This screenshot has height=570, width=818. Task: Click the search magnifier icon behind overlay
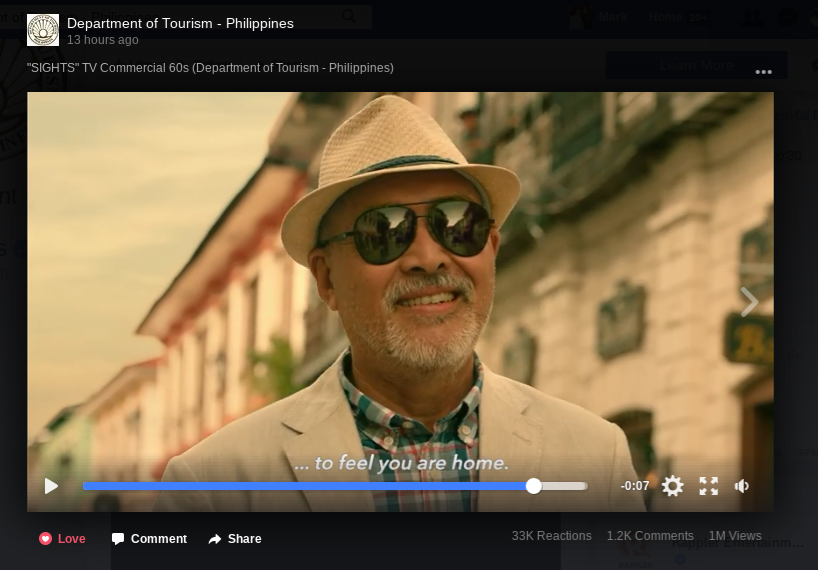point(349,16)
